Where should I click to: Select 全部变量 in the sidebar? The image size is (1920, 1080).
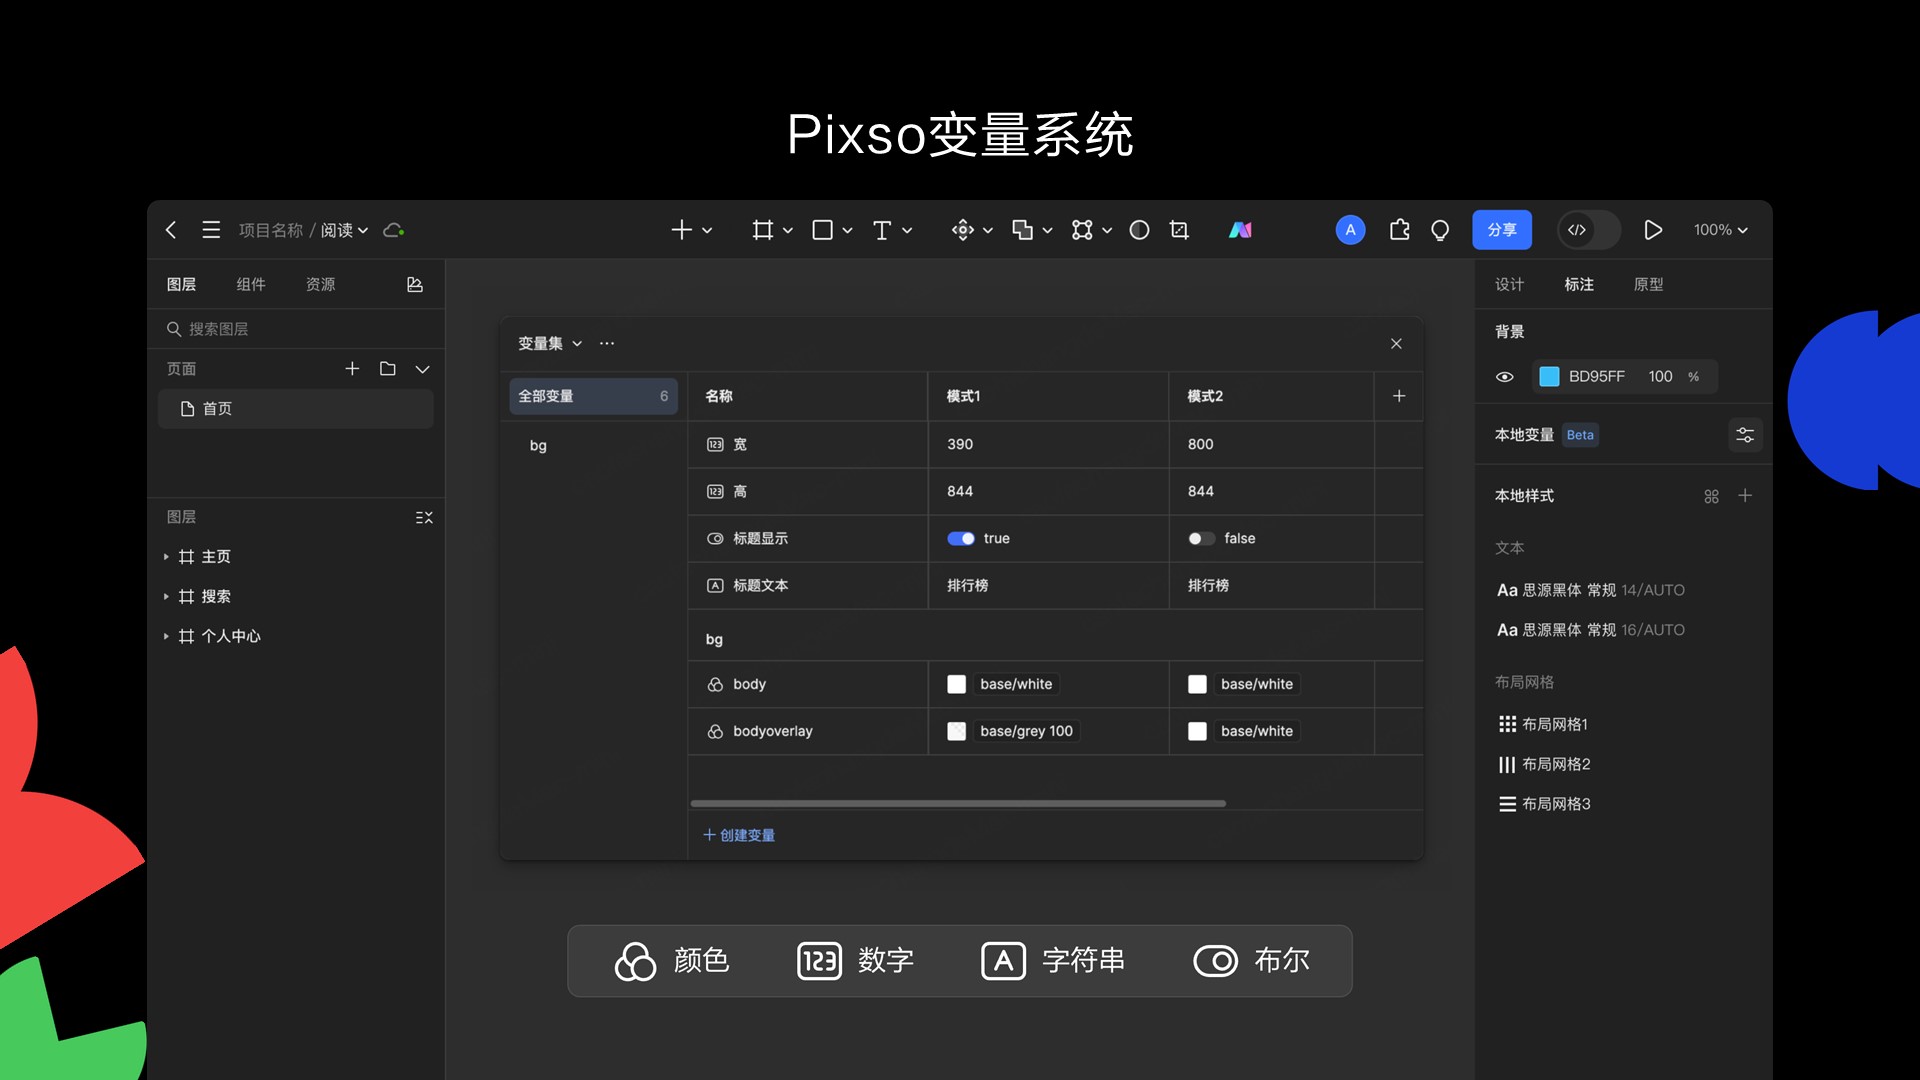594,396
